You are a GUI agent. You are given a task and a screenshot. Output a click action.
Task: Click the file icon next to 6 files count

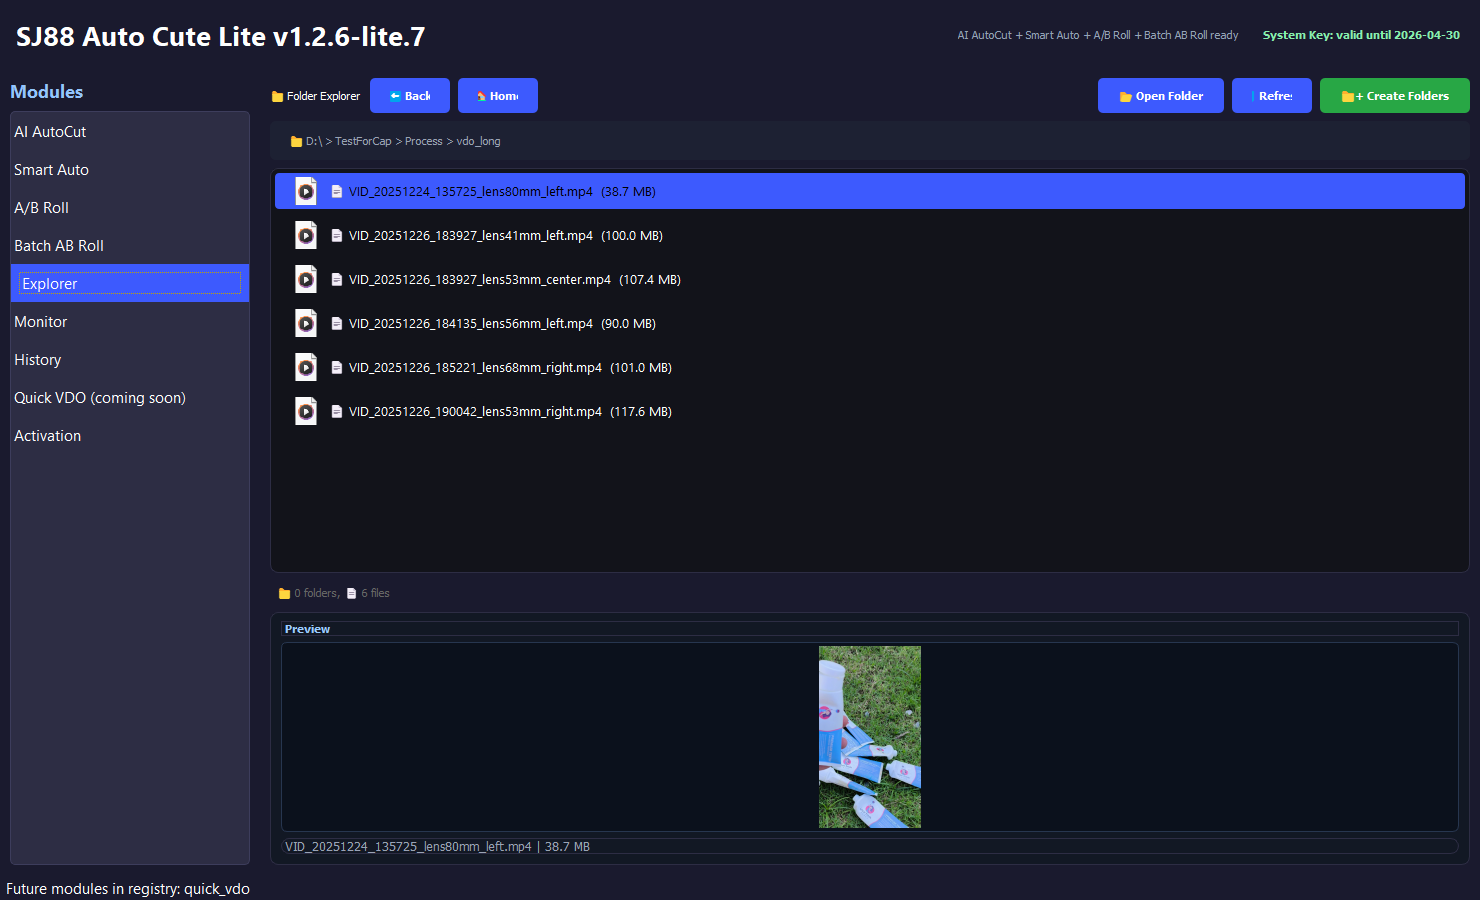point(352,592)
